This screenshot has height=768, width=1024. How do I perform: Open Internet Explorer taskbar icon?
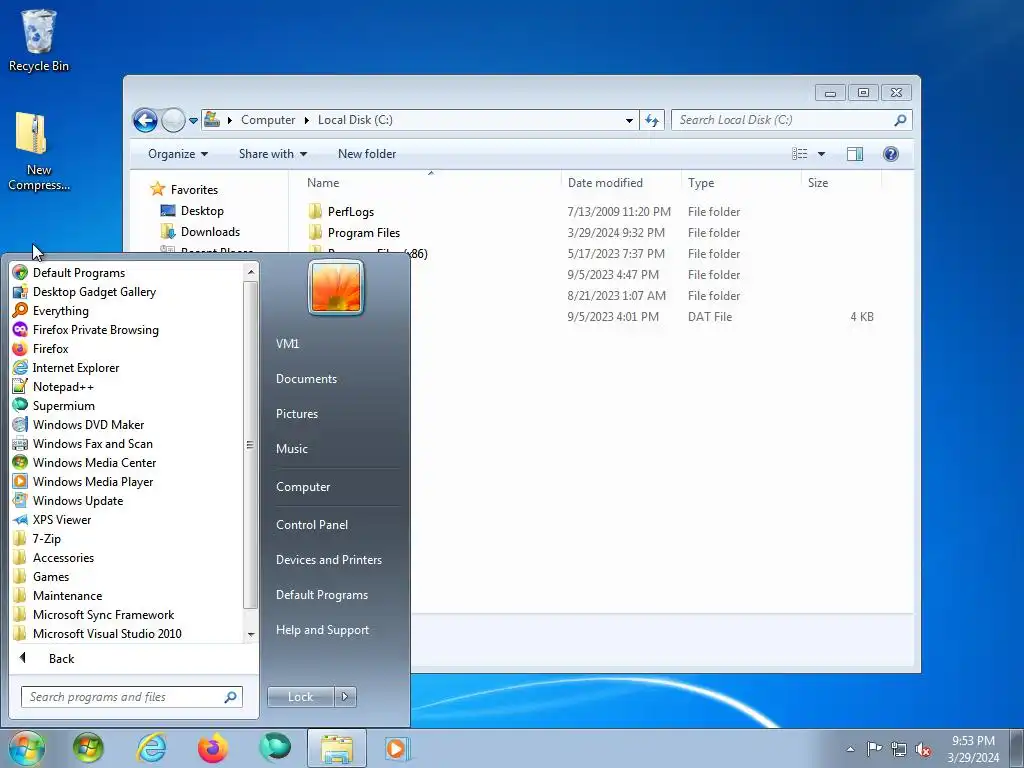pyautogui.click(x=151, y=748)
